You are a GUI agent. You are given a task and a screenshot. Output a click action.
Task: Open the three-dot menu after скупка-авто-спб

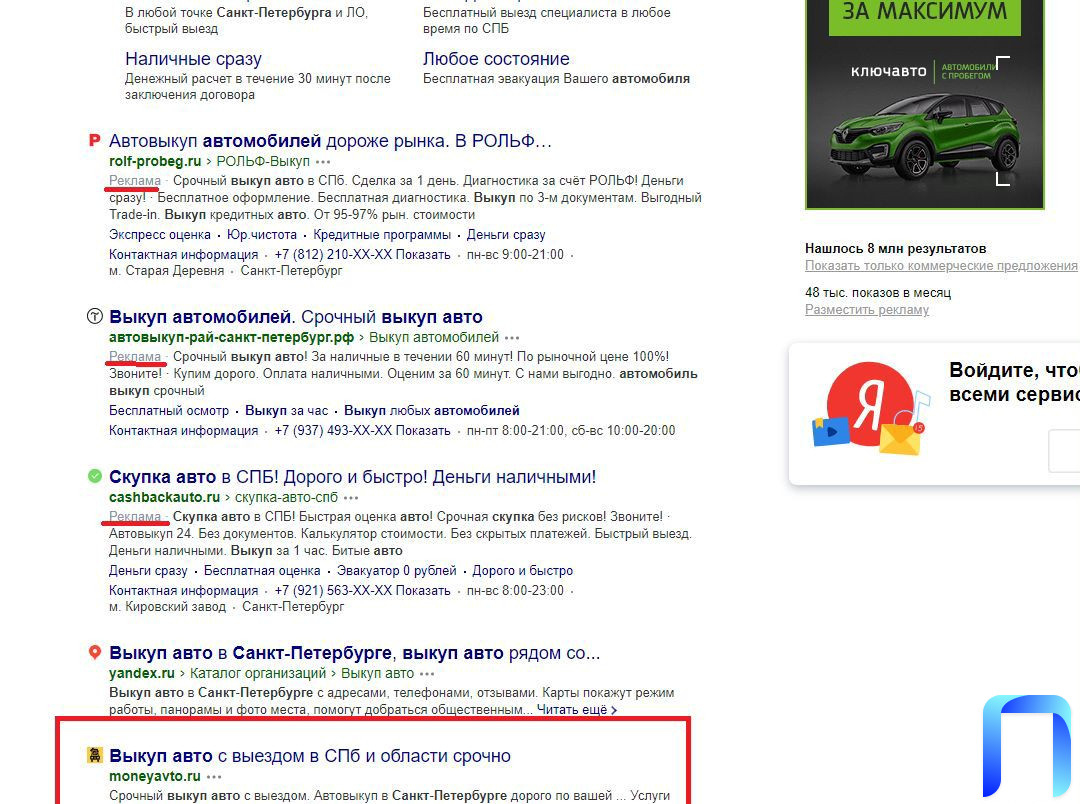[x=351, y=498]
